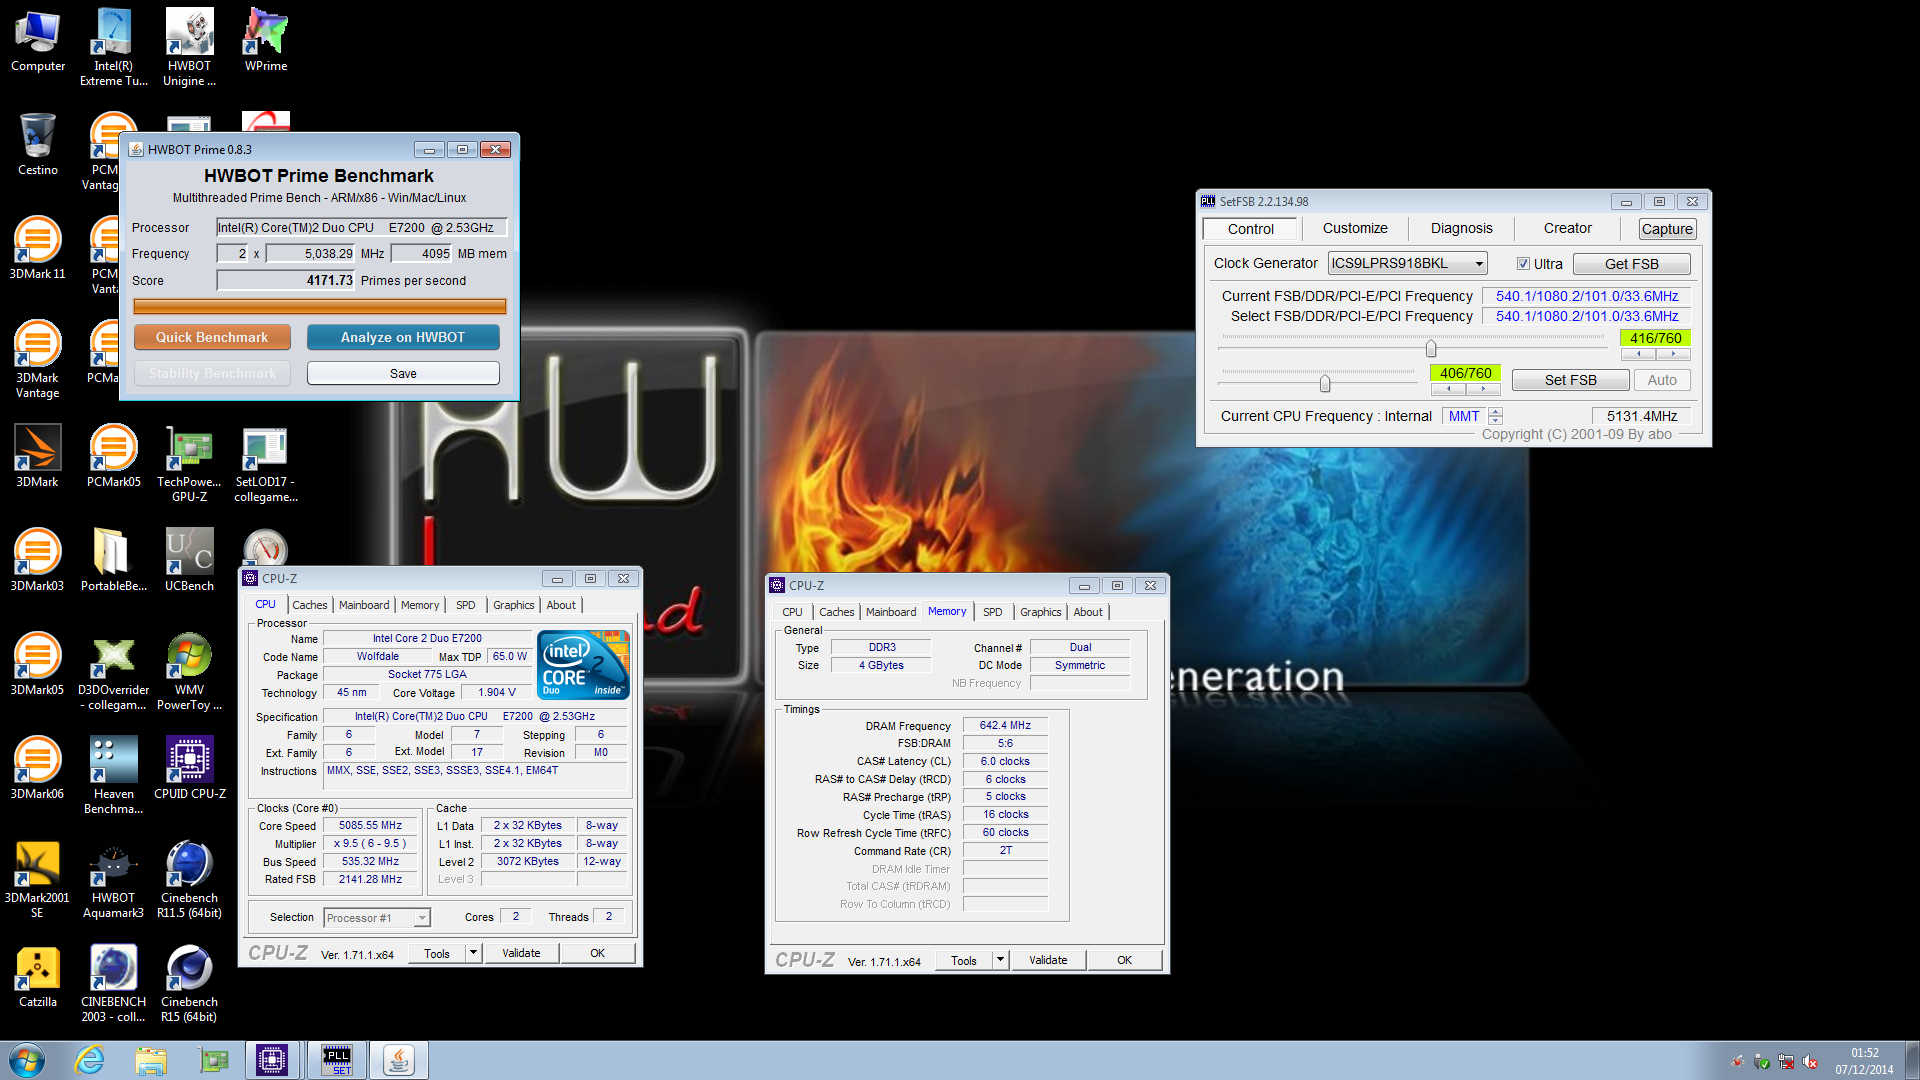Click Validate in CPU-Z Memory window
The width and height of the screenshot is (1920, 1080).
coord(1047,960)
